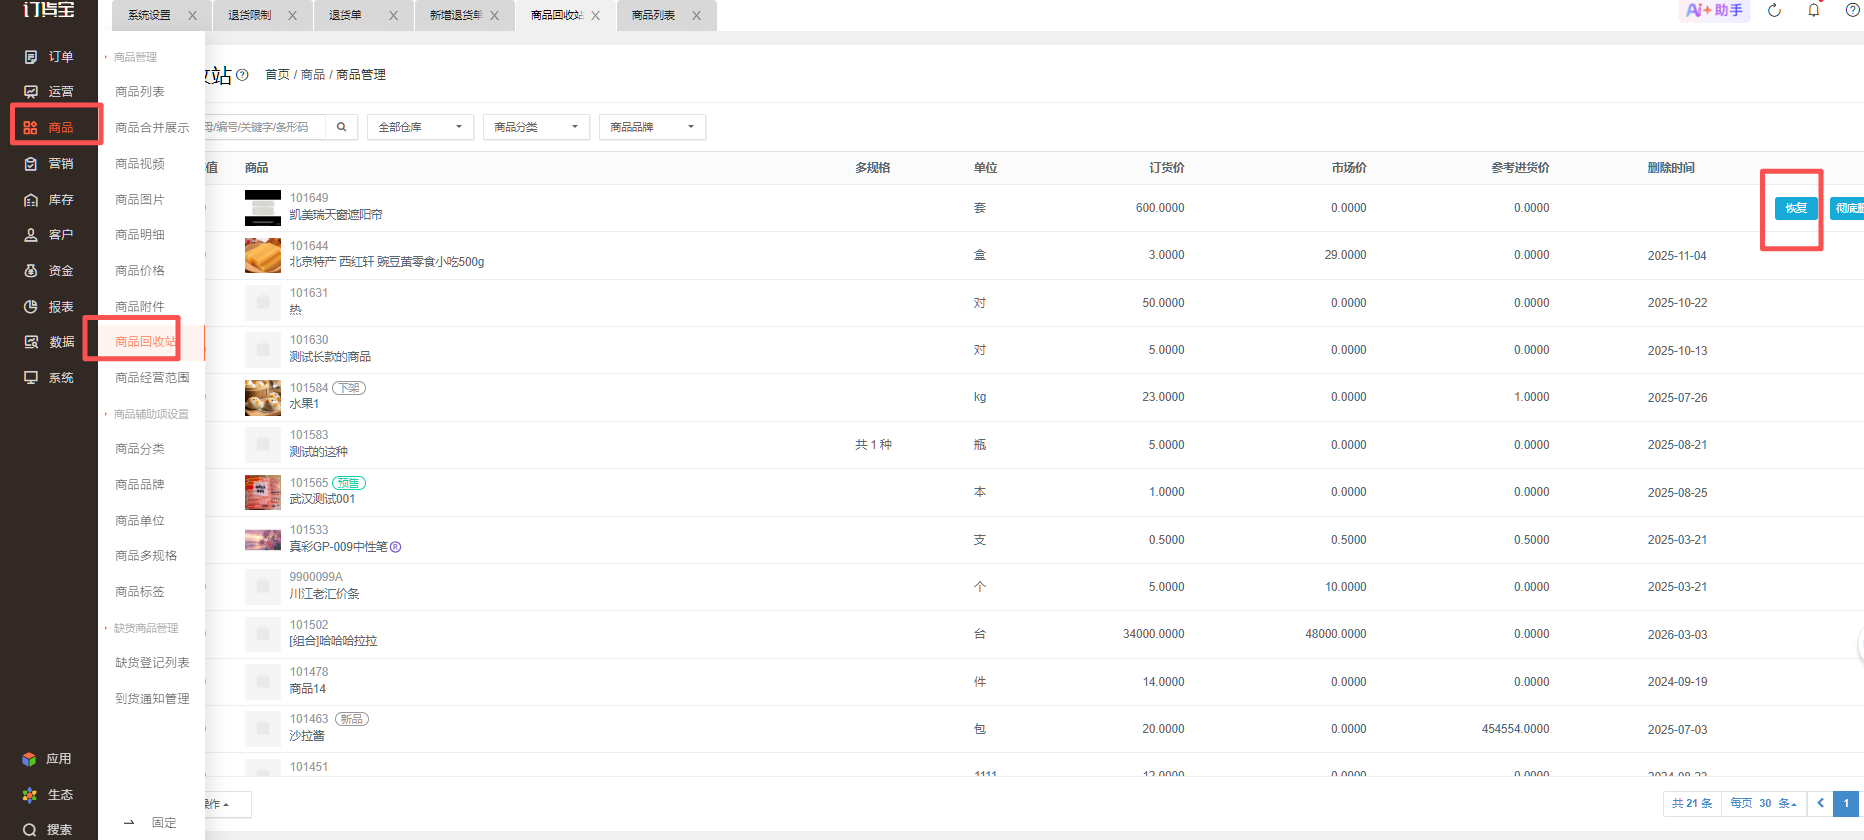Click the 北京特产 product thumbnail
Image resolution: width=1864 pixels, height=840 pixels.
tap(263, 255)
